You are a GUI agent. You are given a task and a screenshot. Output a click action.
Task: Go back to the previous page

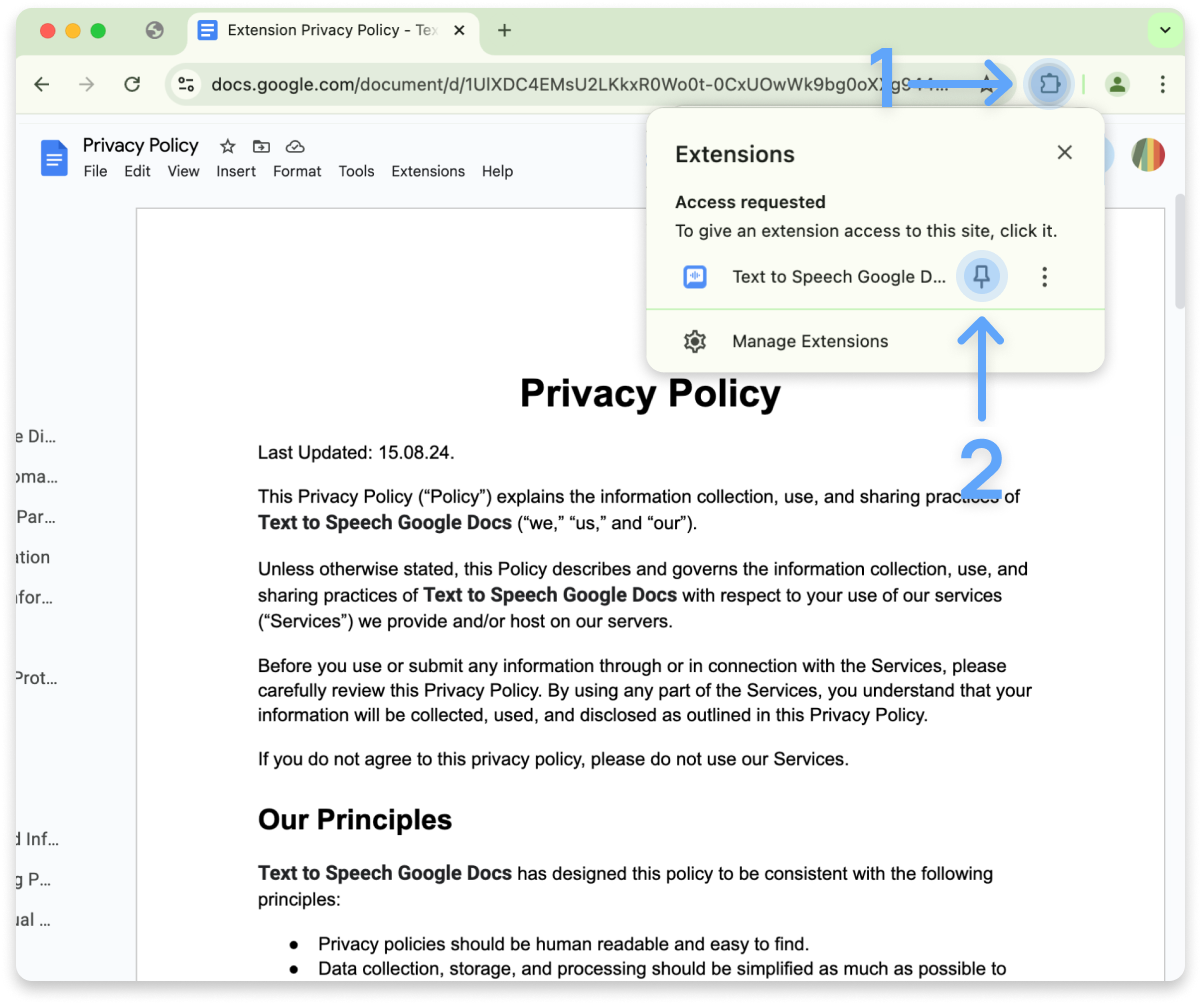(x=42, y=84)
